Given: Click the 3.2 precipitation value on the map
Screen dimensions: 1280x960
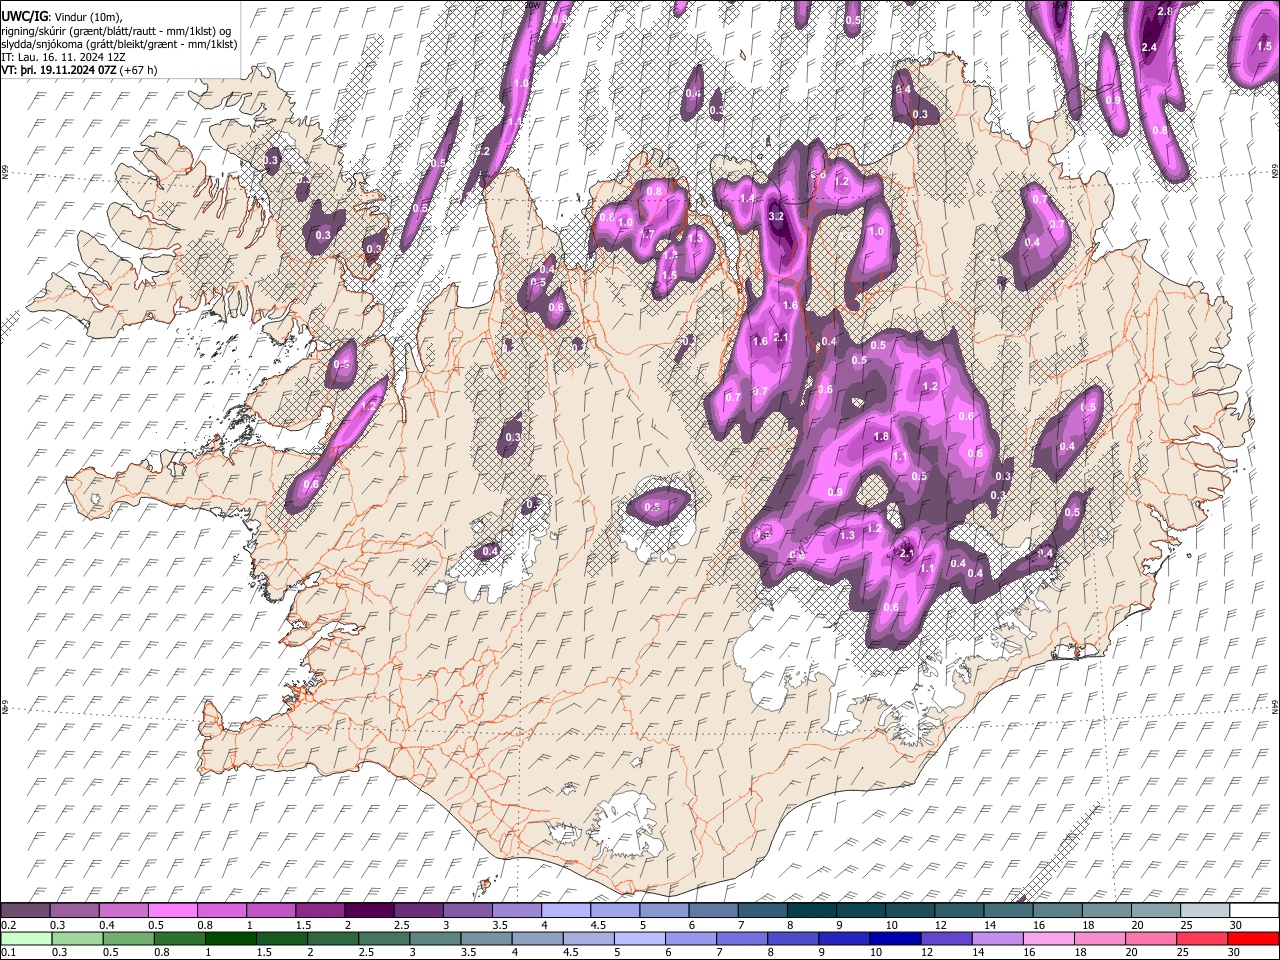Looking at the screenshot, I should [x=776, y=216].
